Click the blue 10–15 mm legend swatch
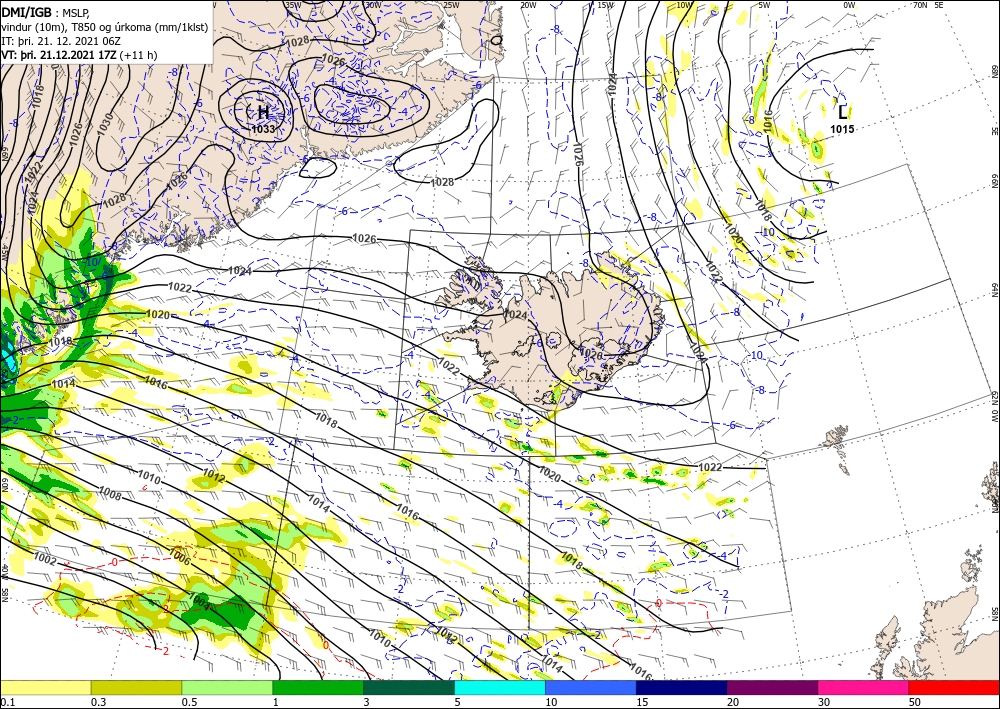 (x=591, y=688)
